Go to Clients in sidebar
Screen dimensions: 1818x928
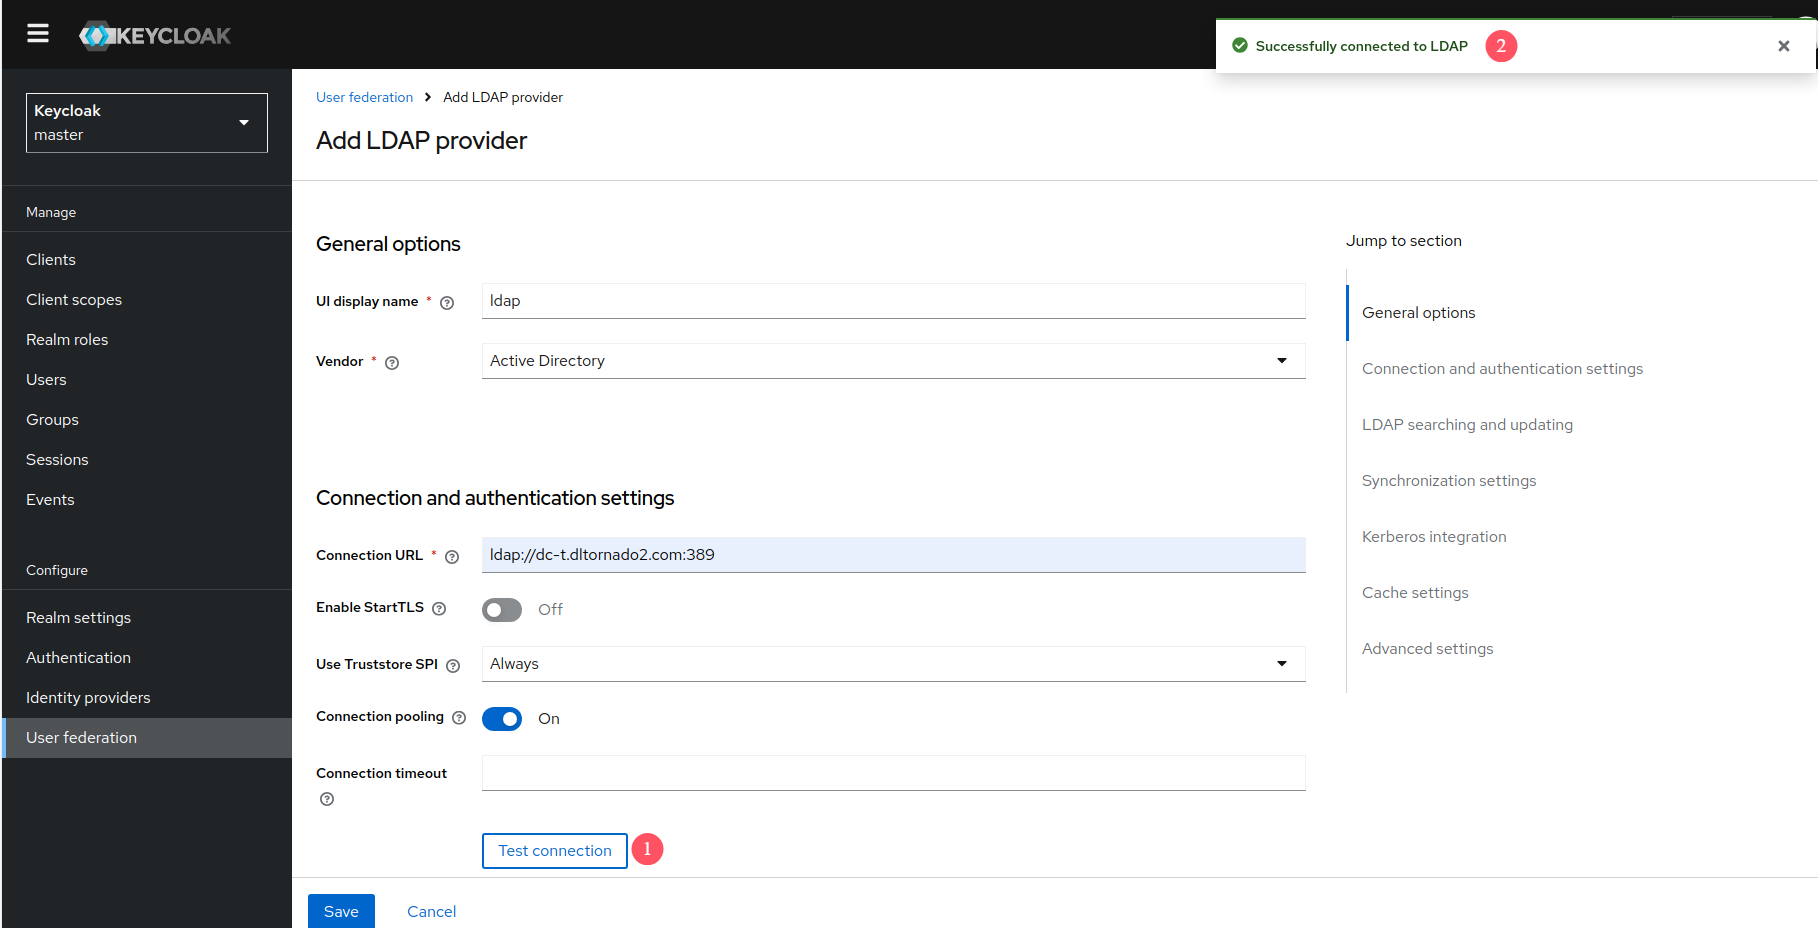[x=51, y=260]
